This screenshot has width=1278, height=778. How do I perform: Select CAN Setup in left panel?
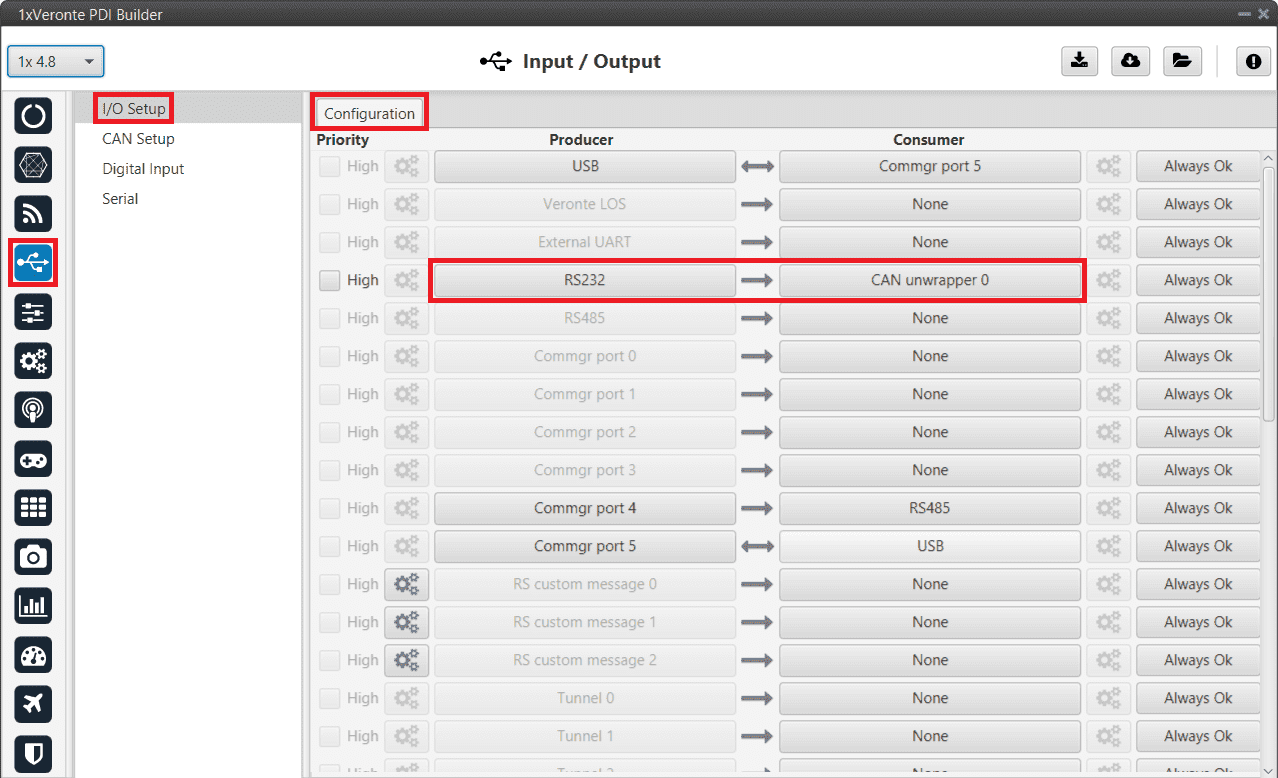click(138, 139)
